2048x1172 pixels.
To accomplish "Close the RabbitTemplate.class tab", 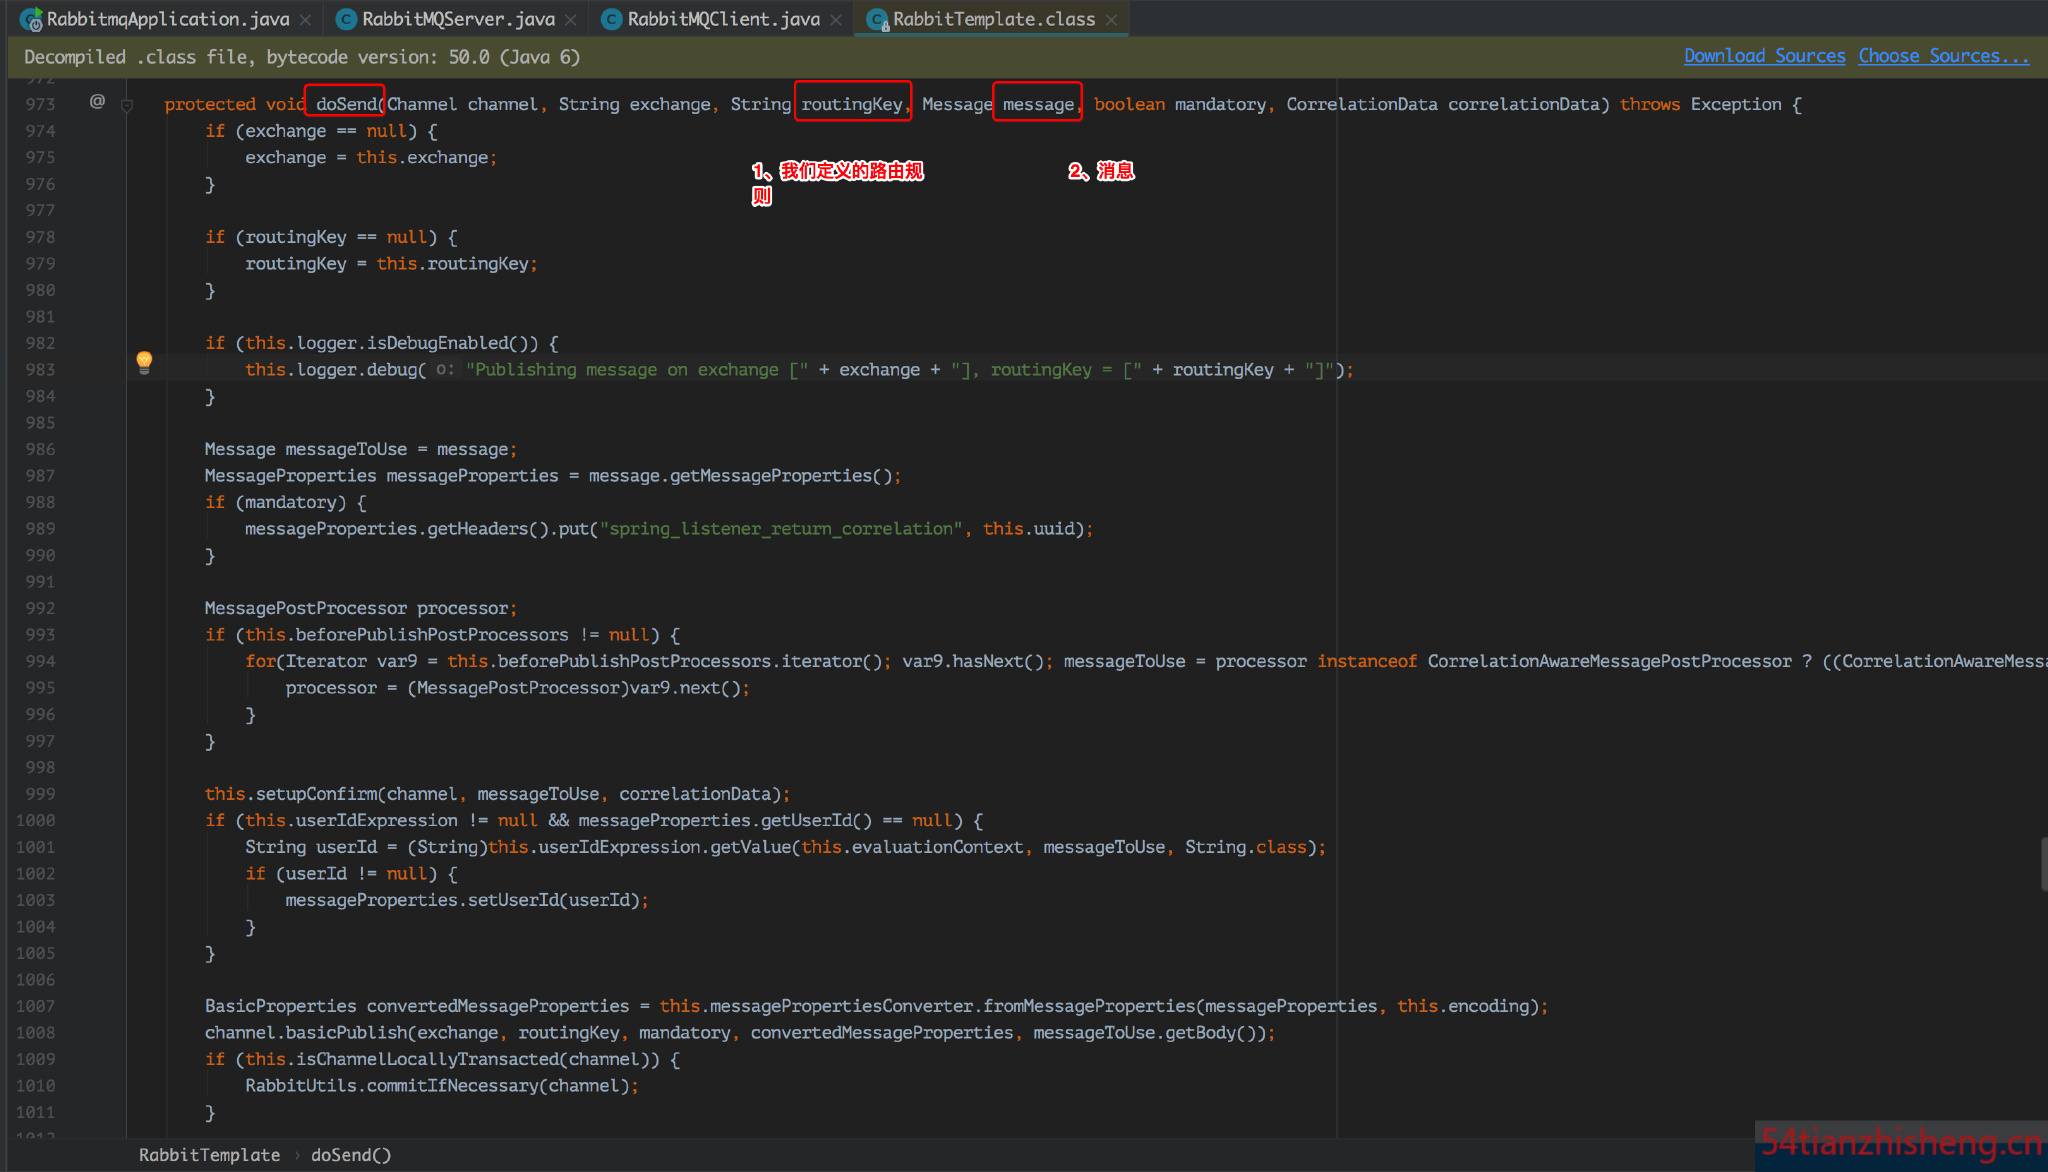I will point(1111,20).
